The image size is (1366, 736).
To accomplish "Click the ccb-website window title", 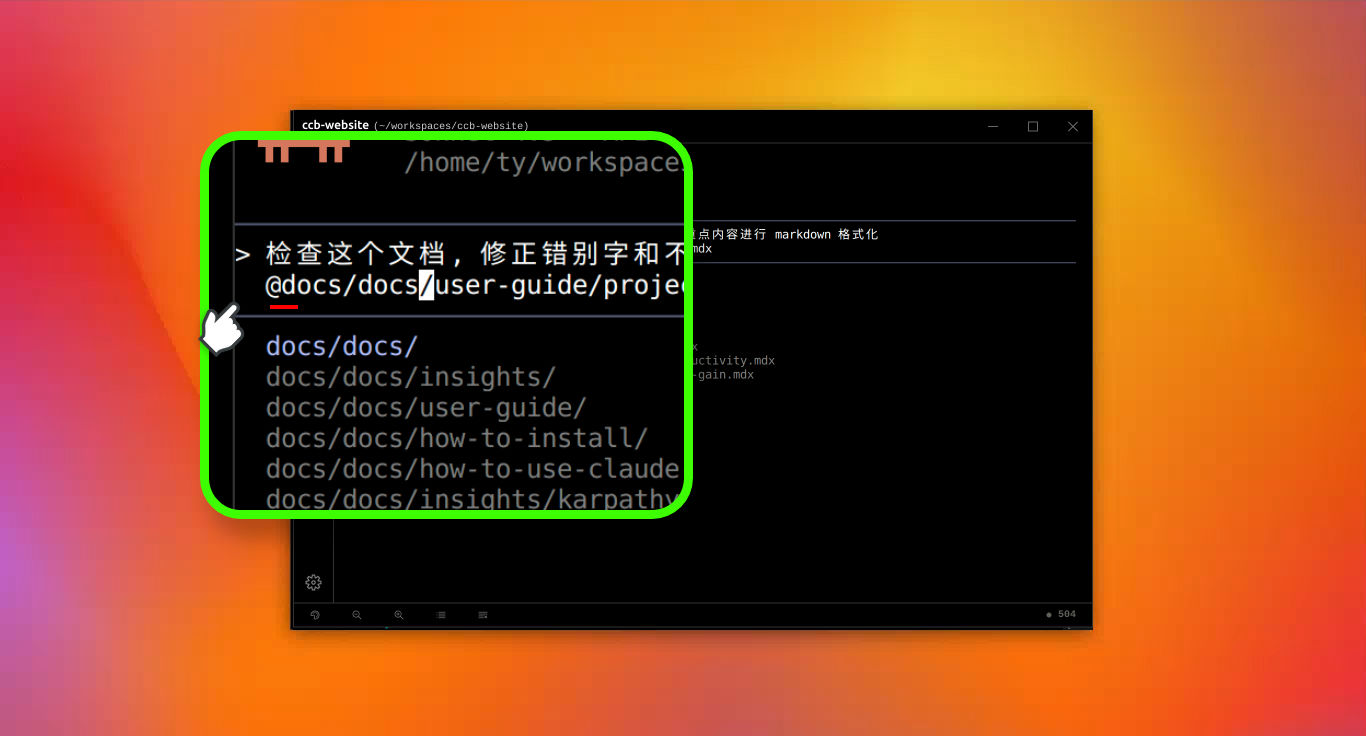I will coord(335,125).
